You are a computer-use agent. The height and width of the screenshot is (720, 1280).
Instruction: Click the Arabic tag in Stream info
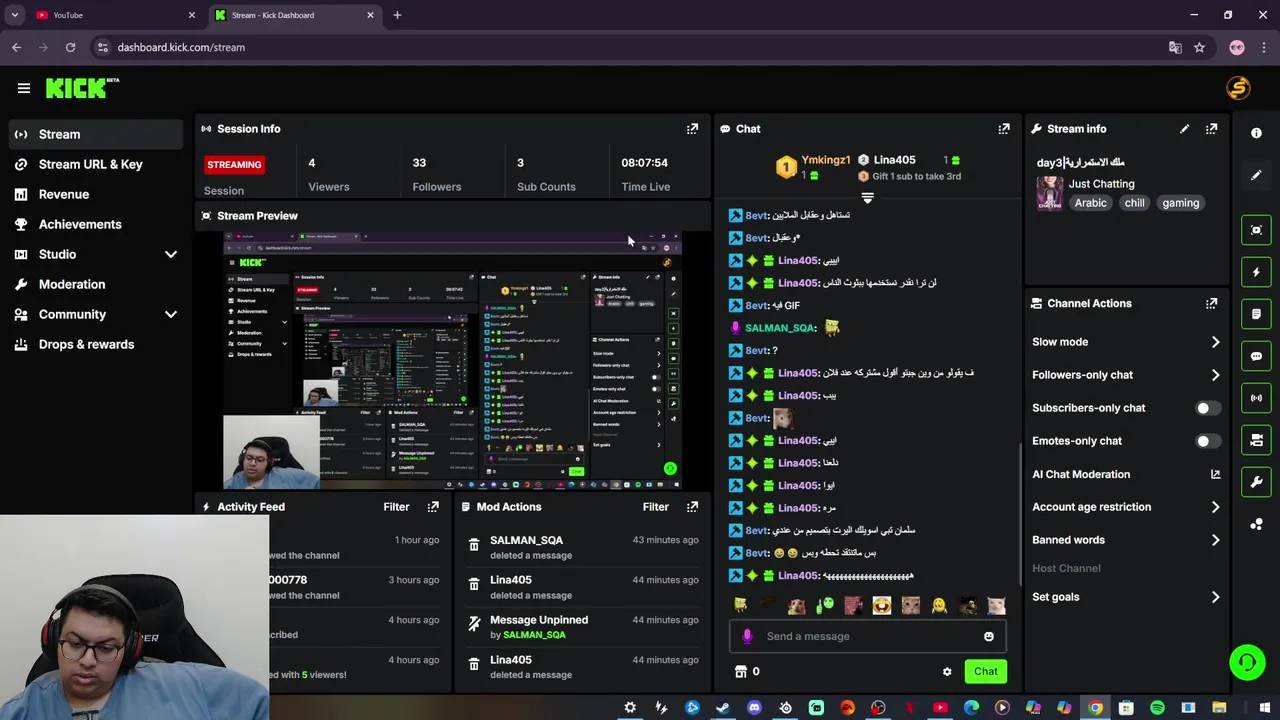coord(1090,203)
